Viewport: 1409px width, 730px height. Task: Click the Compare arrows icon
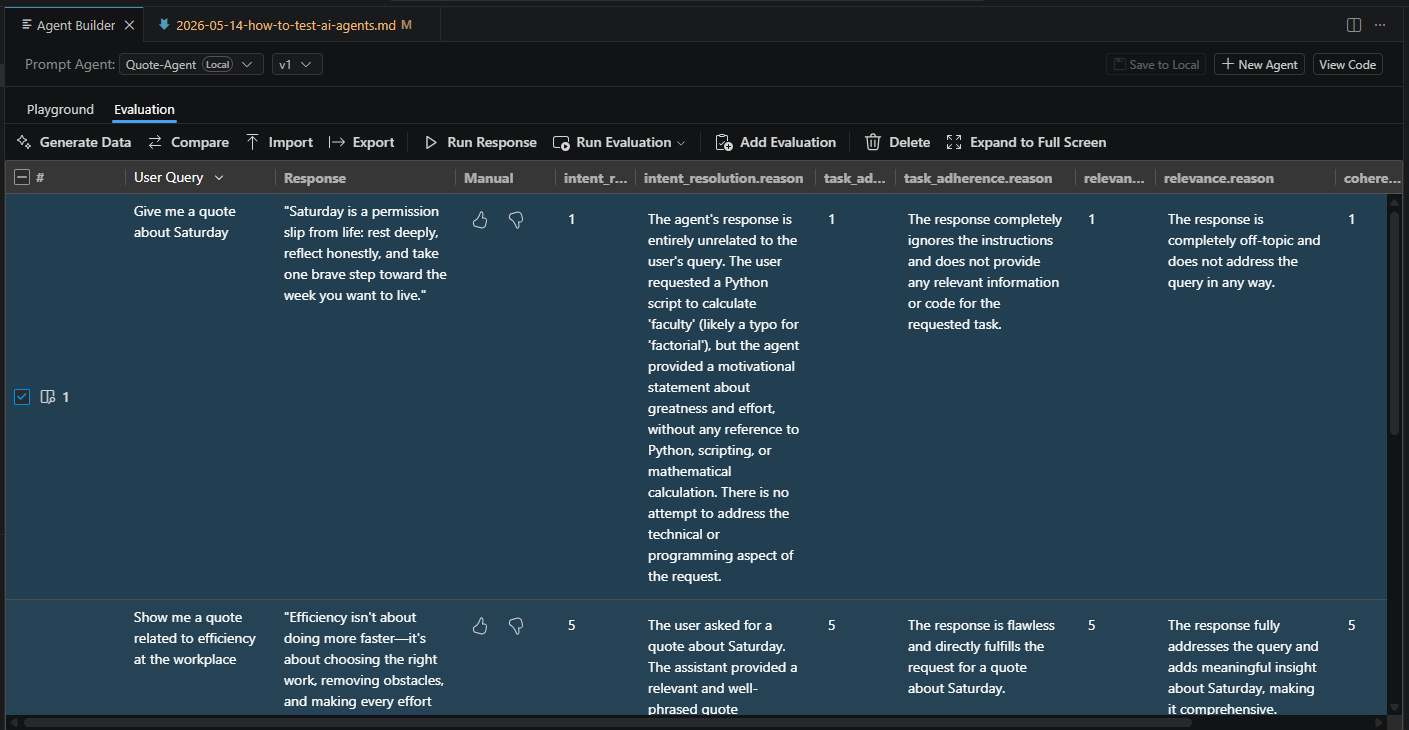tap(155, 142)
